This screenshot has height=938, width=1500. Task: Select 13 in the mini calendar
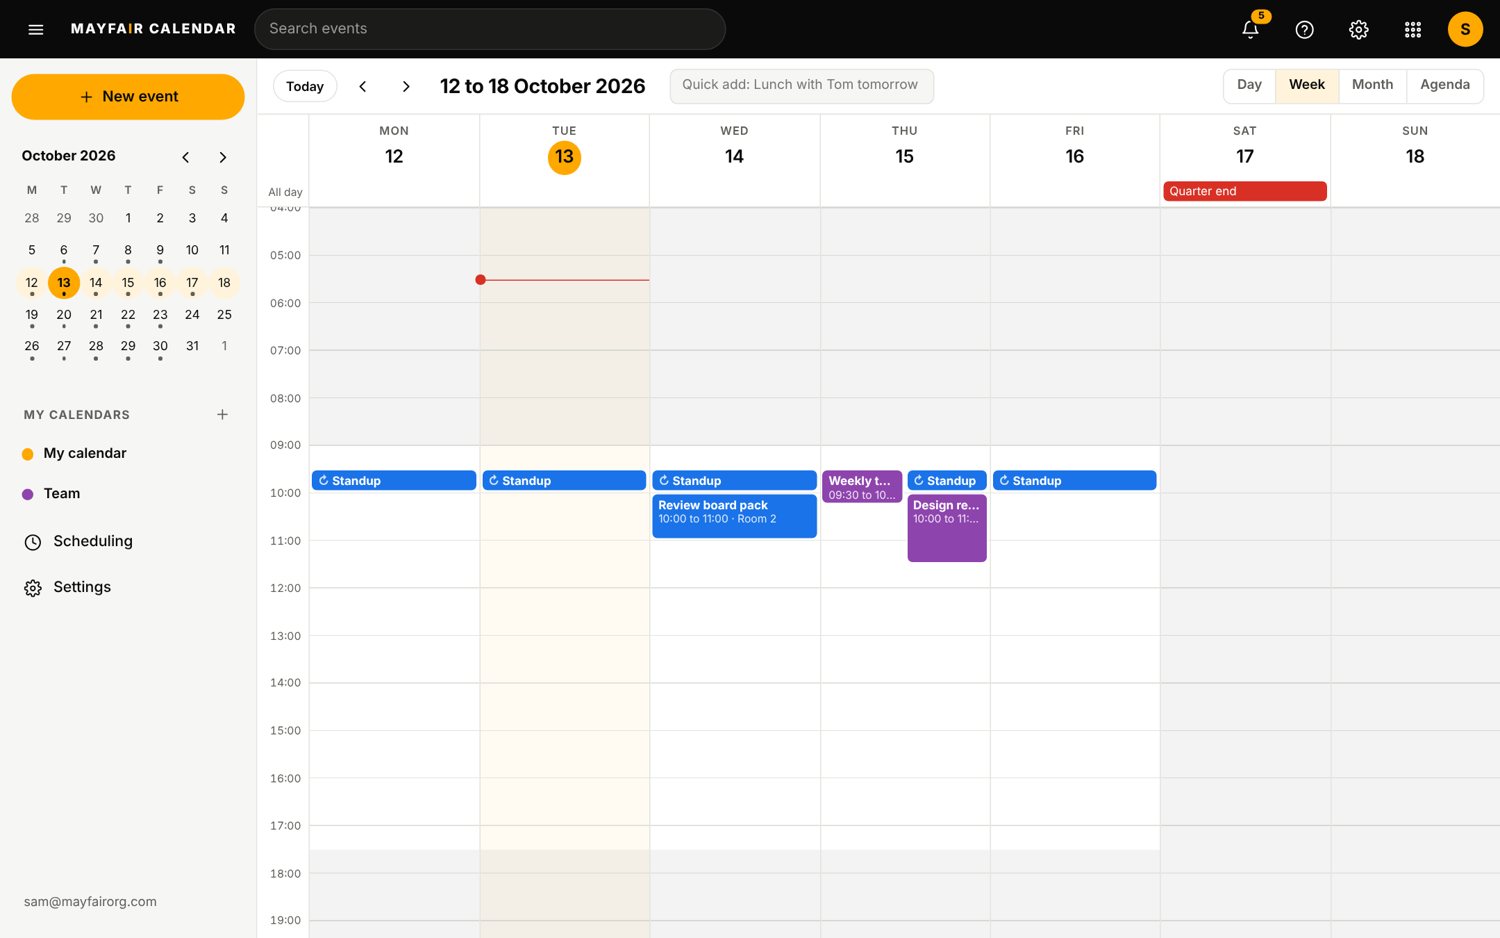pos(64,283)
